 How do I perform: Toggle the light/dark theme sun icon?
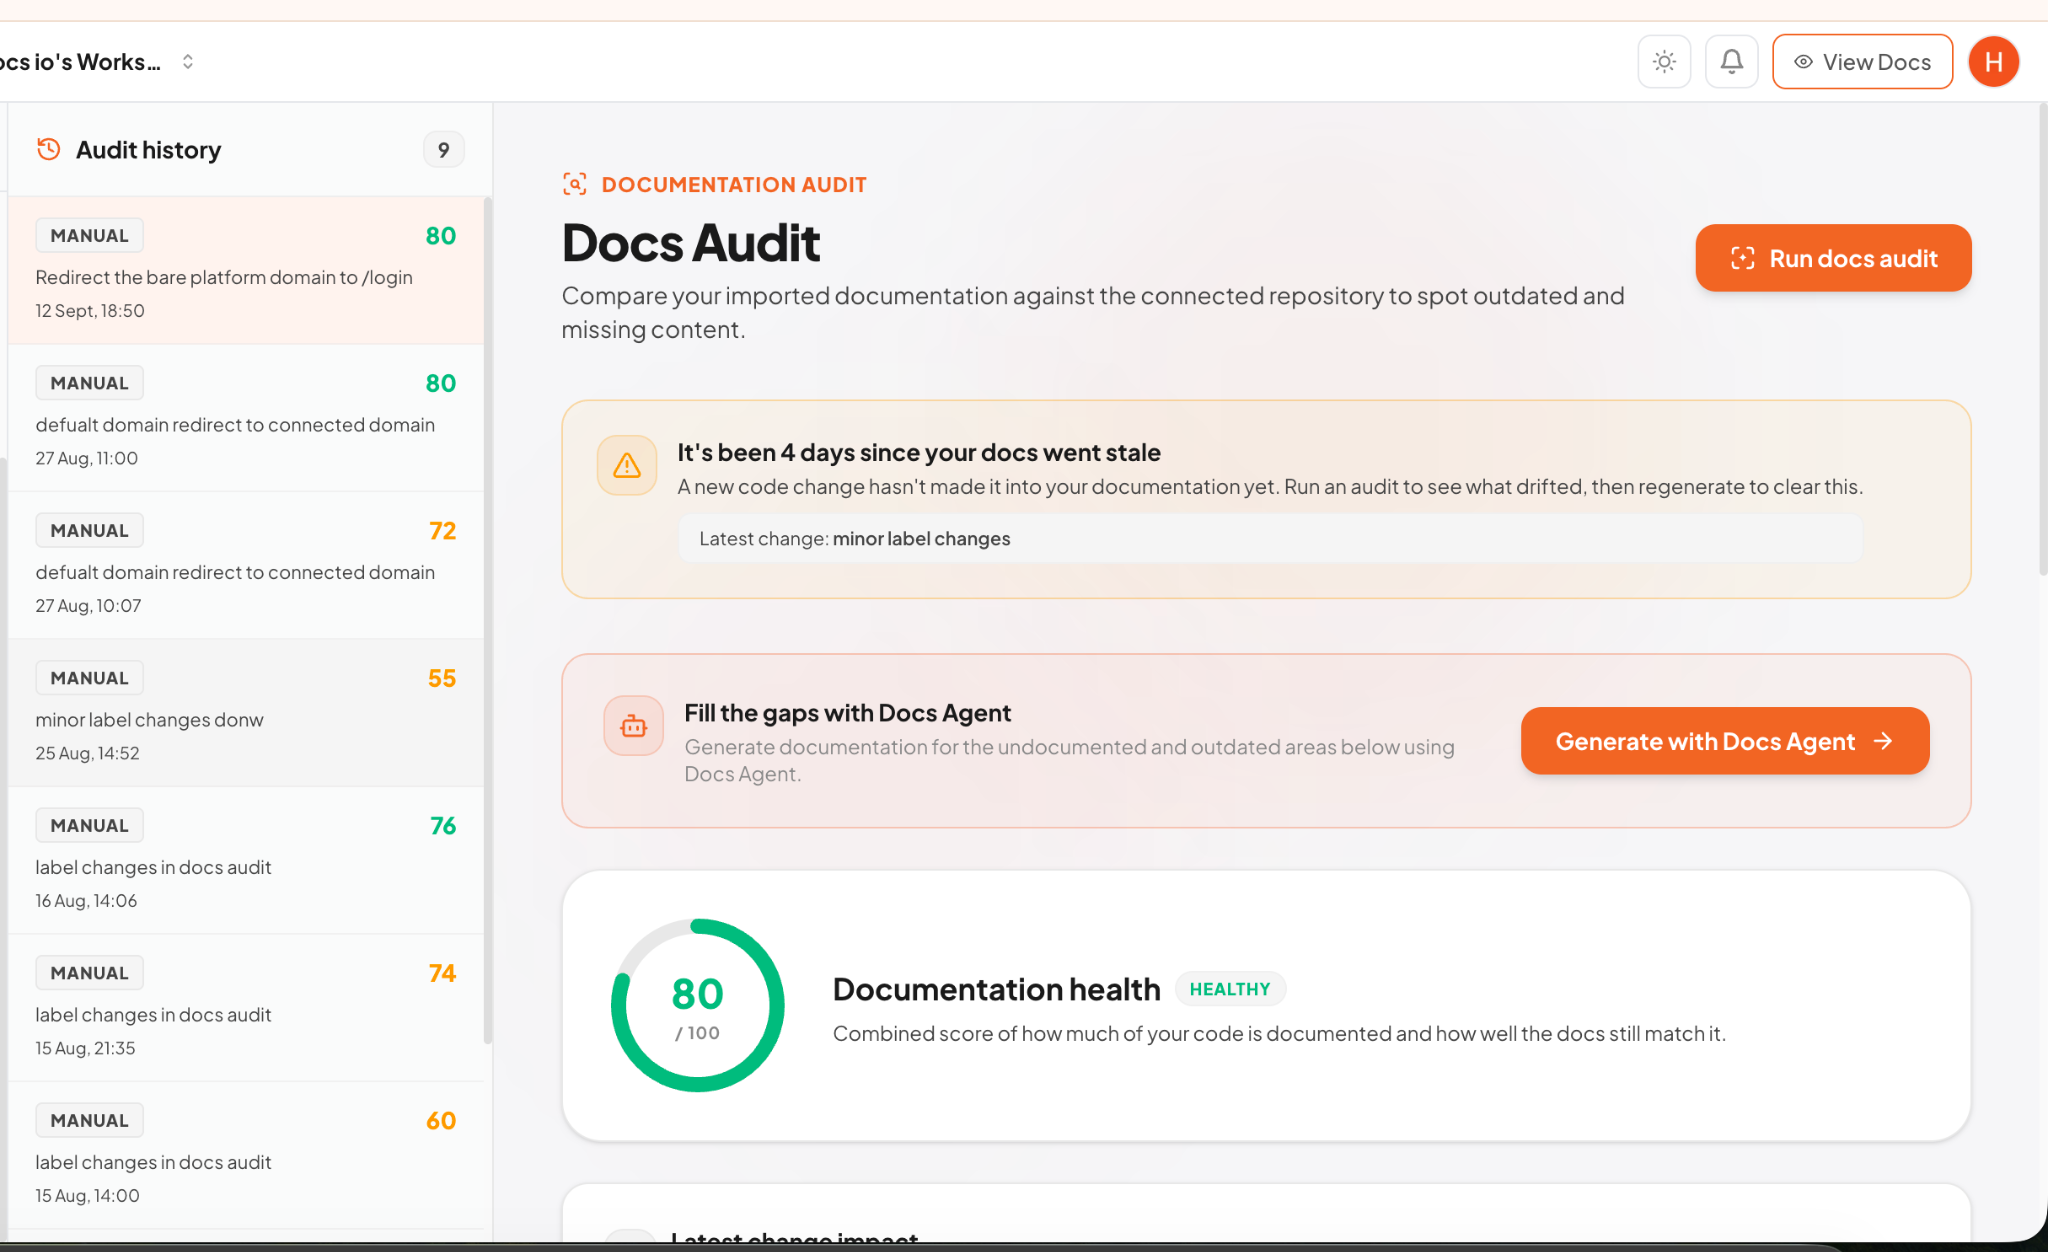1664,62
